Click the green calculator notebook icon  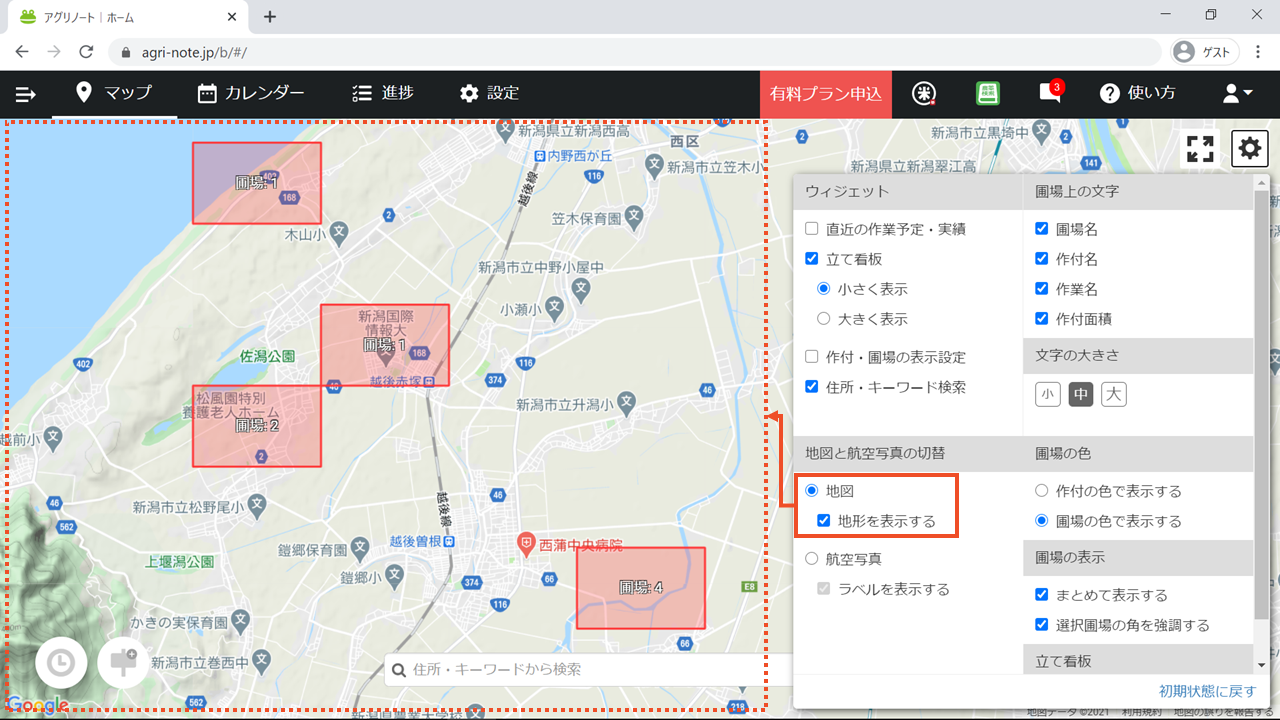[x=988, y=93]
